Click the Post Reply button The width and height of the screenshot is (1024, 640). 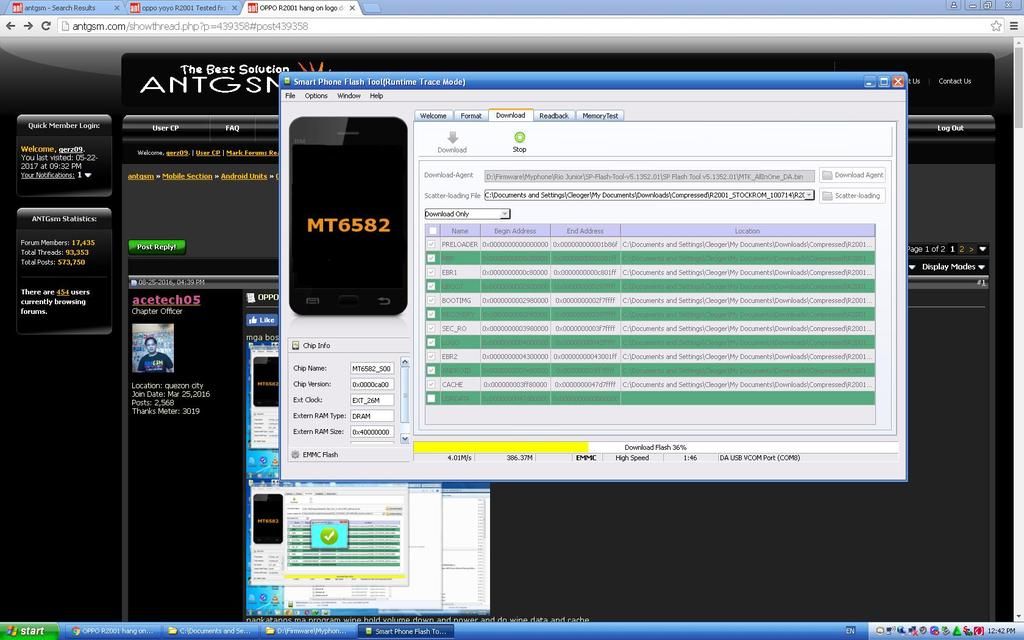tap(157, 247)
